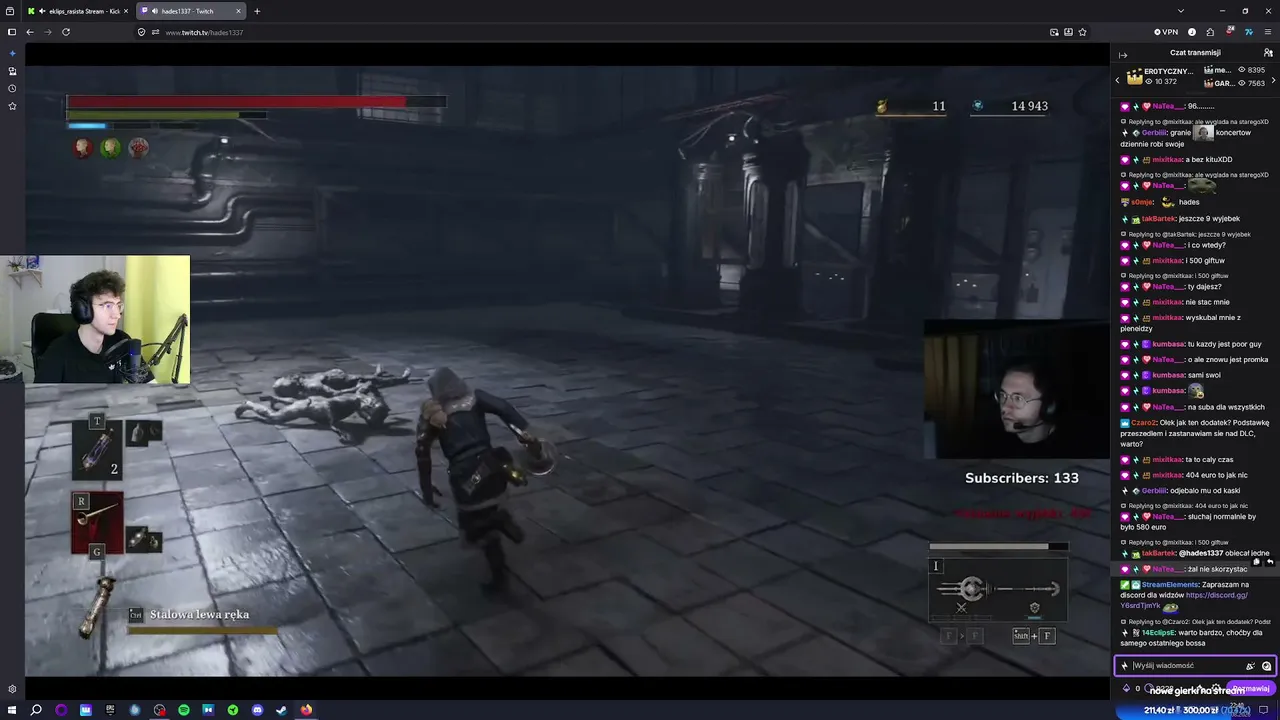Open the discord.gg link in chat
This screenshot has height=720, width=1280.
1184,600
